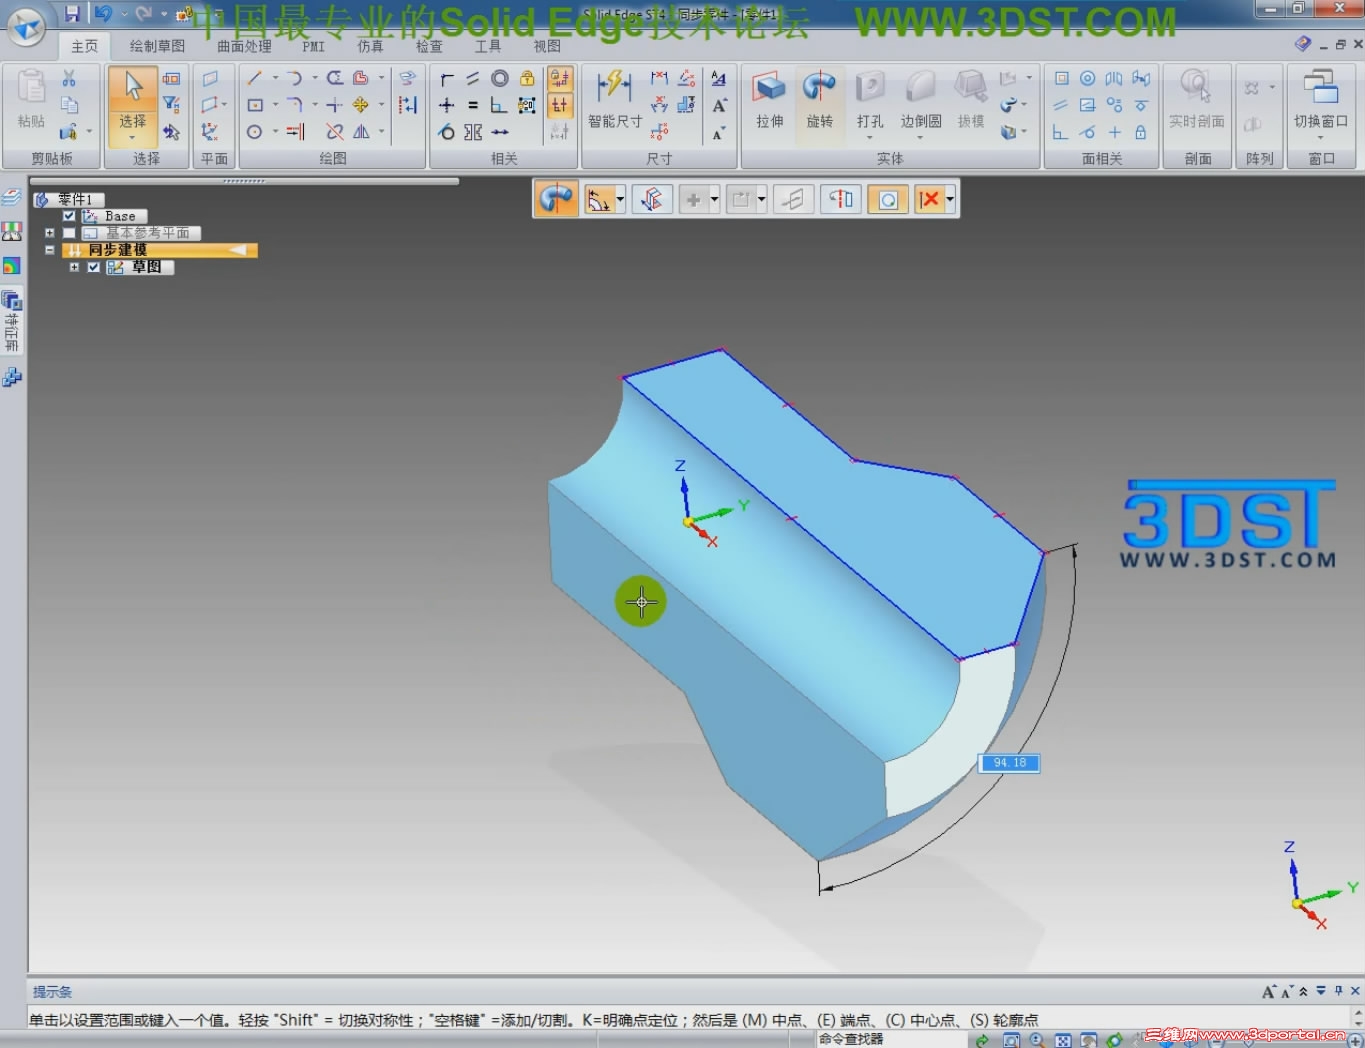Switch to the 绘制草图 ribbon tab
The width and height of the screenshot is (1365, 1048).
[x=159, y=45]
